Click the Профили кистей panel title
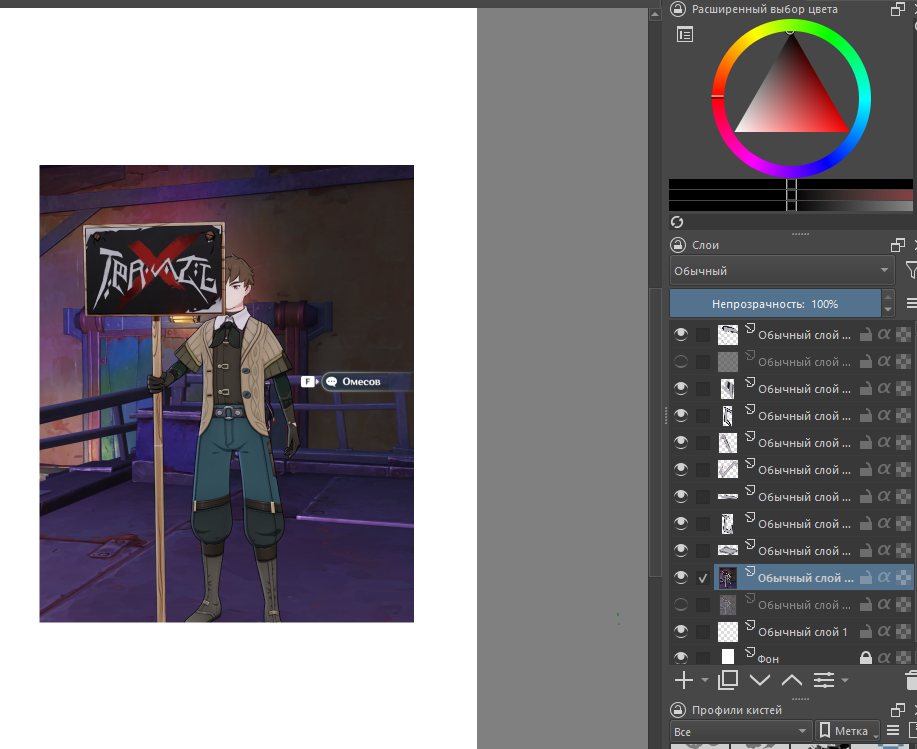The height and width of the screenshot is (749, 917). 737,710
